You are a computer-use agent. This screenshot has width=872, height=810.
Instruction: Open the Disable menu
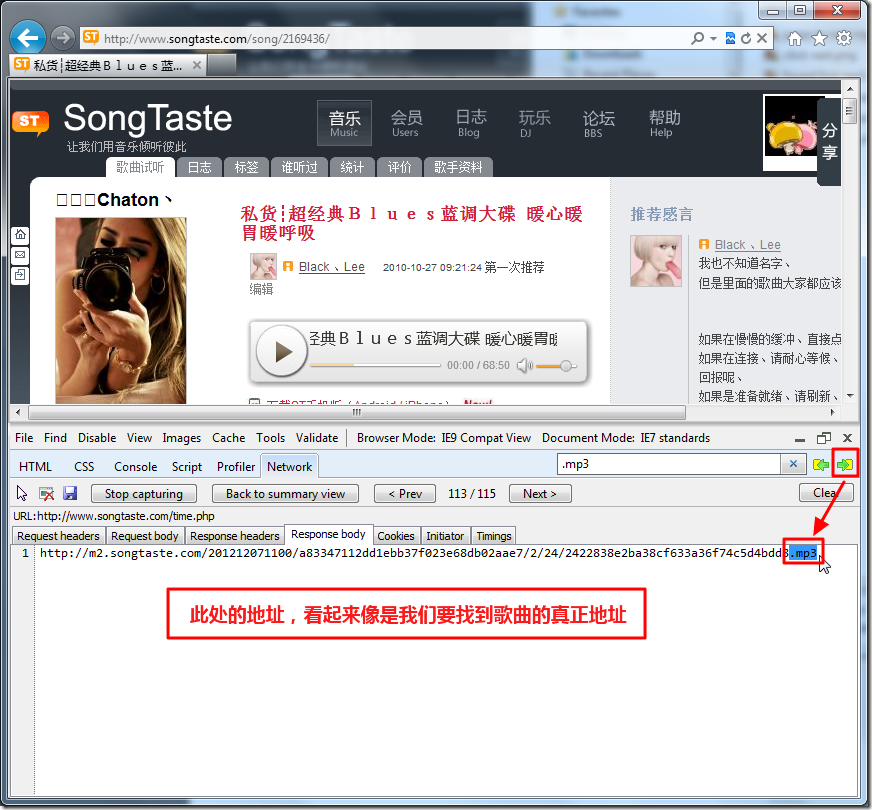click(x=97, y=438)
